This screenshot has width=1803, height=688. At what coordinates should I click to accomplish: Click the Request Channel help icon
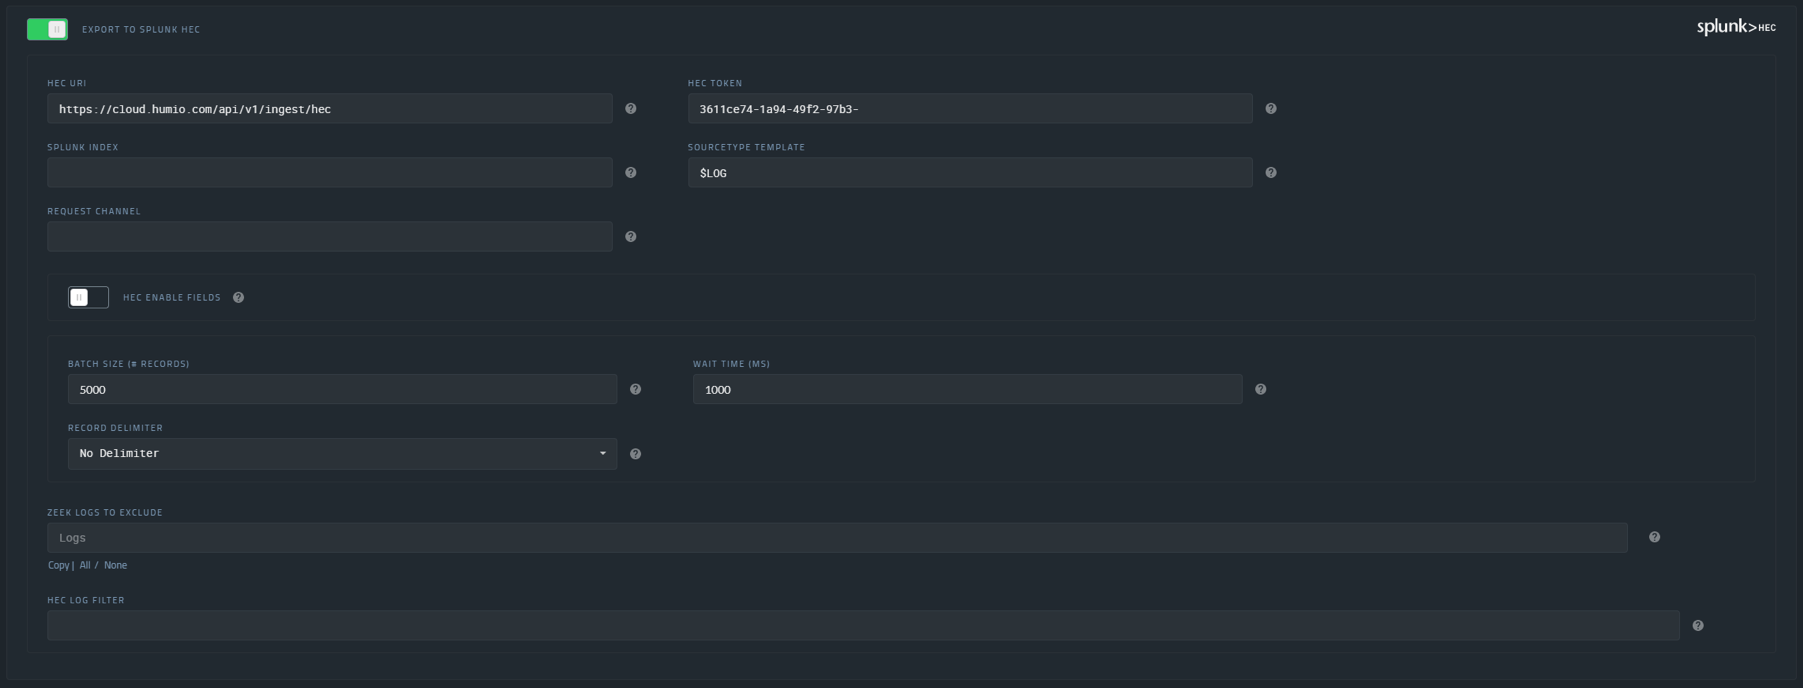pyautogui.click(x=631, y=237)
